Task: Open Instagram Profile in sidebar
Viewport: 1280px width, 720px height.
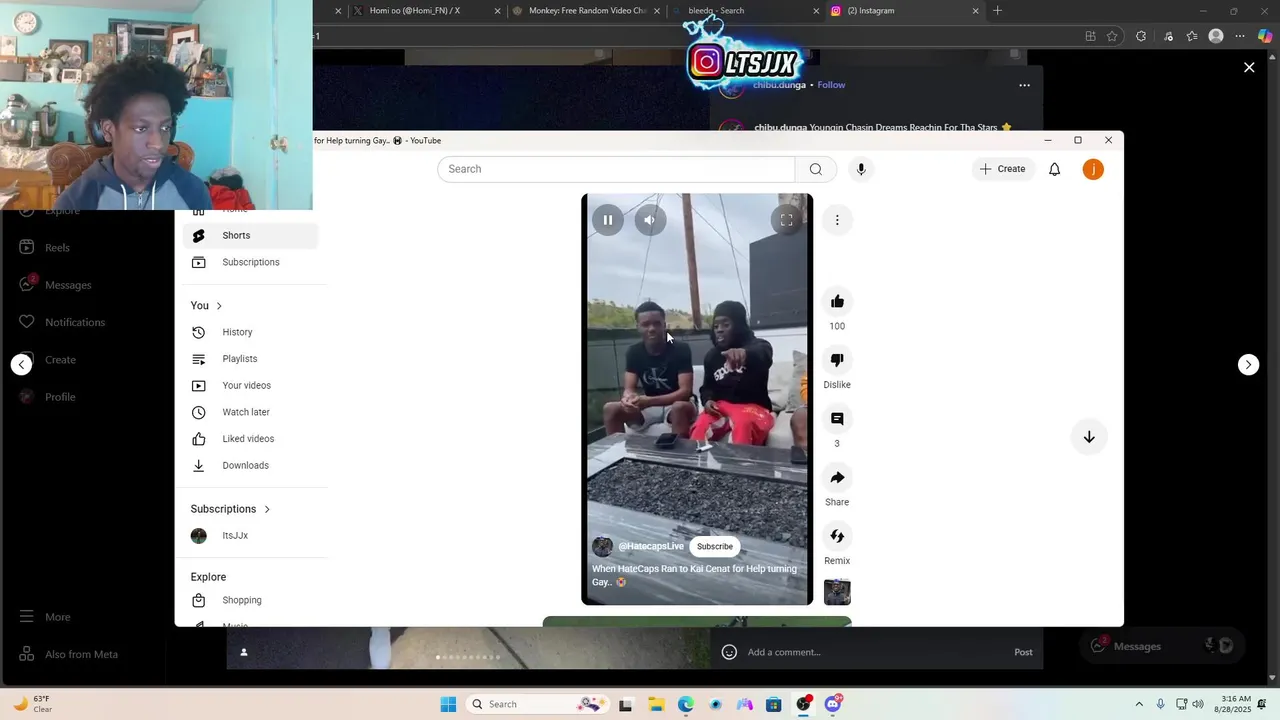Action: click(x=48, y=397)
